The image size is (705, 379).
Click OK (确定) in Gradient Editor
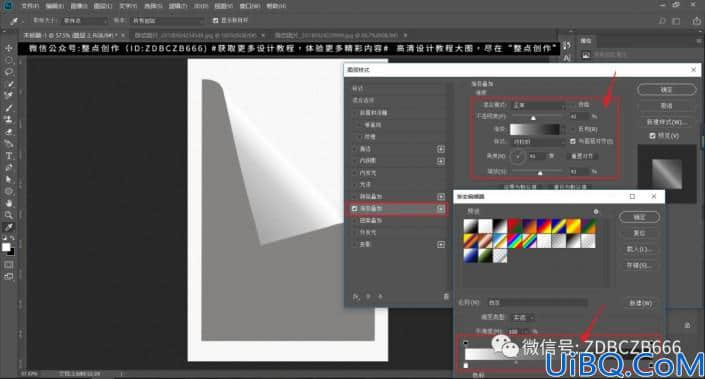(639, 217)
